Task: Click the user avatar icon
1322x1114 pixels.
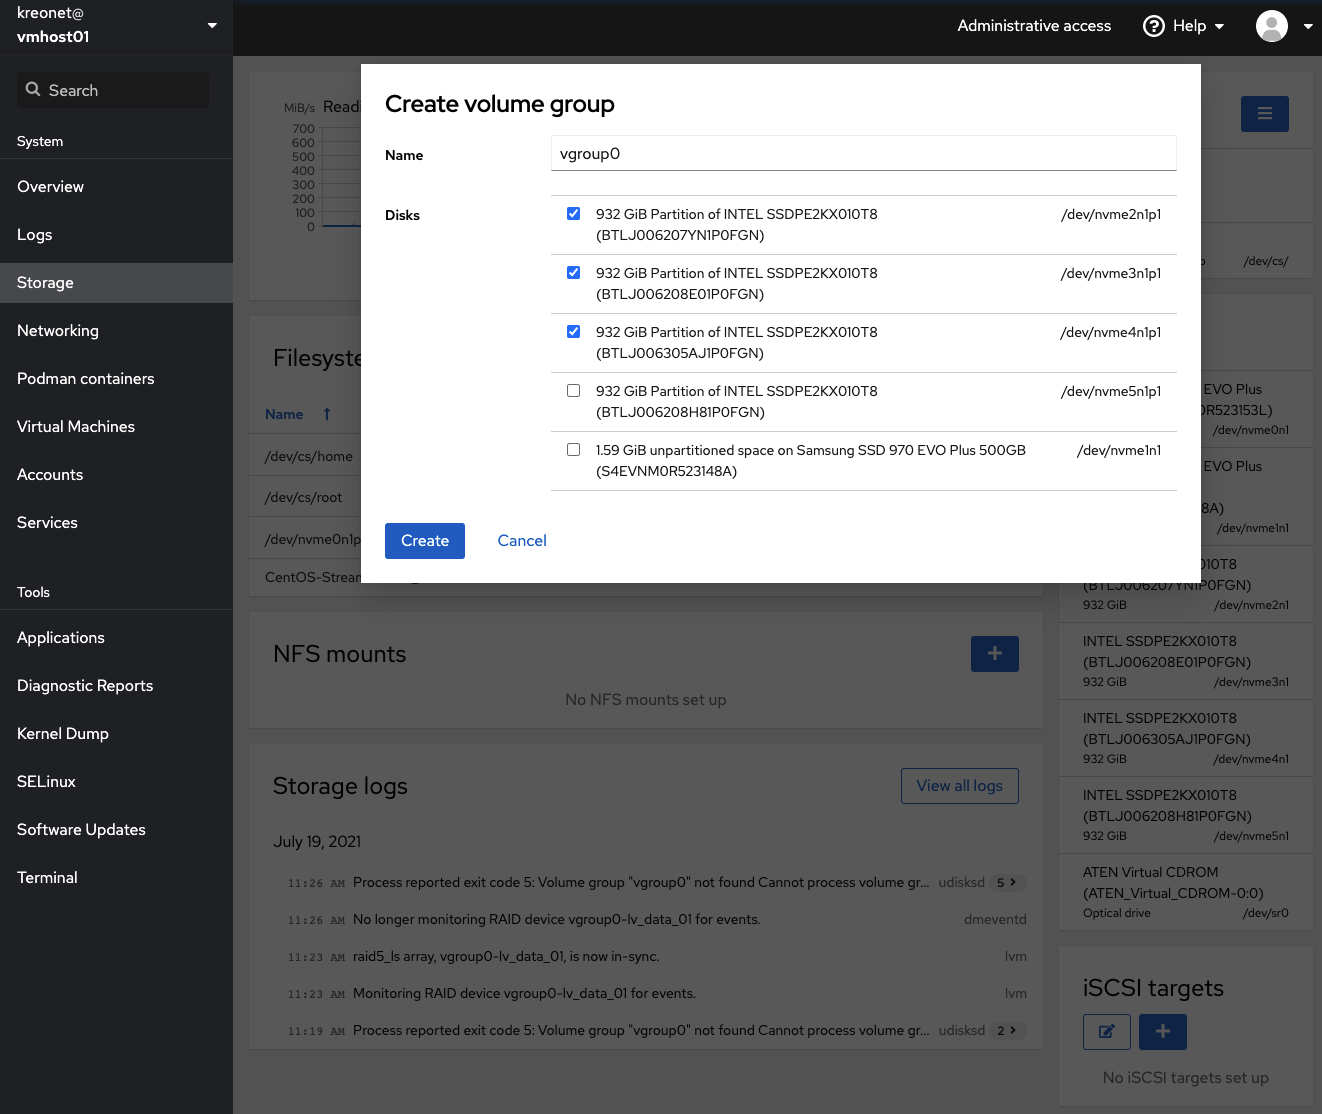Action: point(1271,26)
